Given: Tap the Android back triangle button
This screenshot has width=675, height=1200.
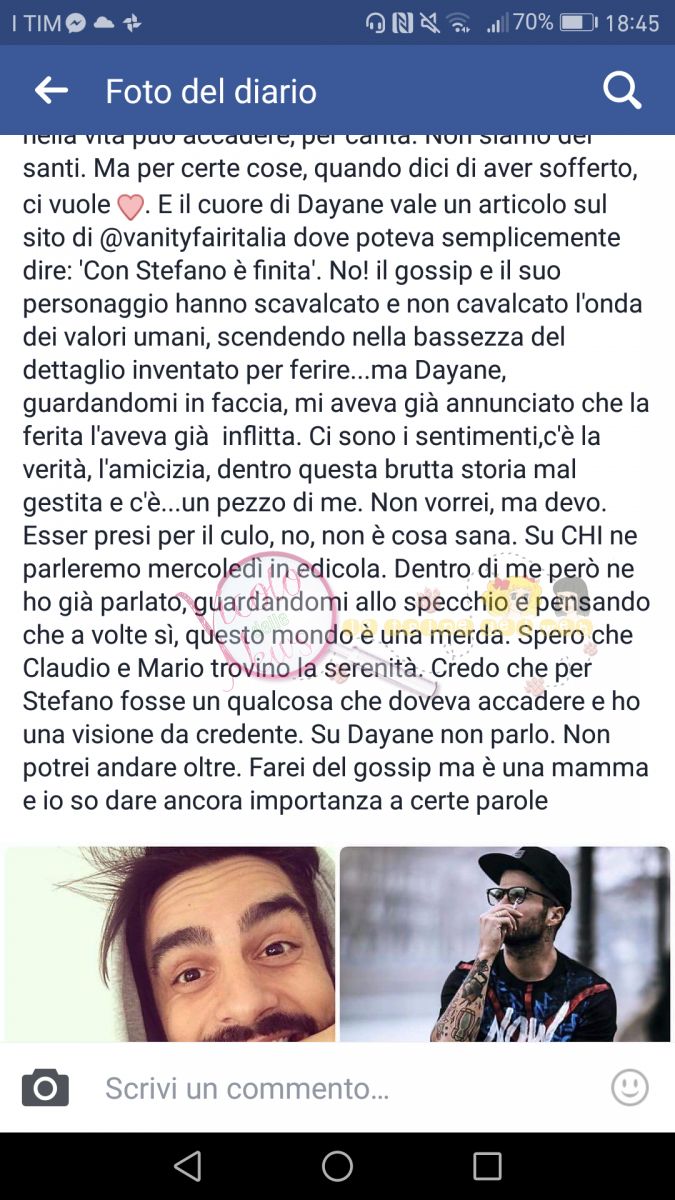Looking at the screenshot, I should click(187, 1166).
